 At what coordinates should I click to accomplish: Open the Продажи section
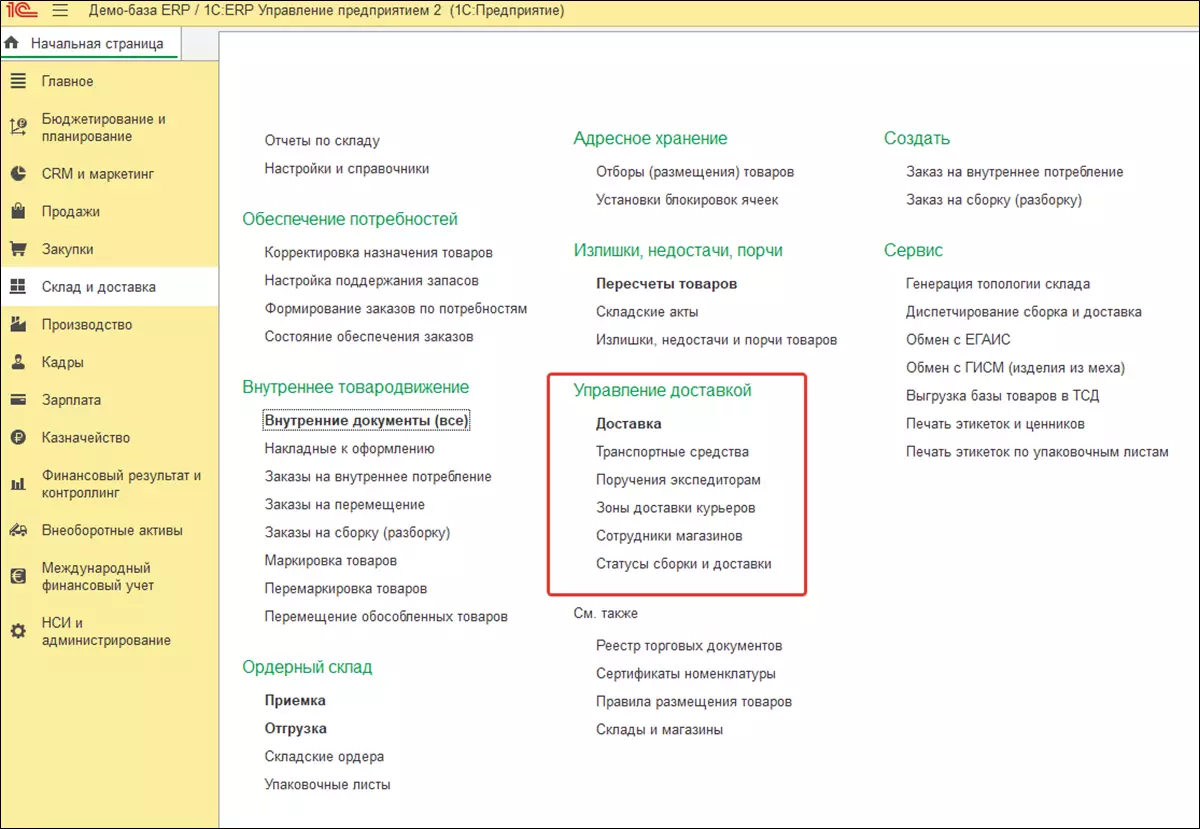(70, 212)
